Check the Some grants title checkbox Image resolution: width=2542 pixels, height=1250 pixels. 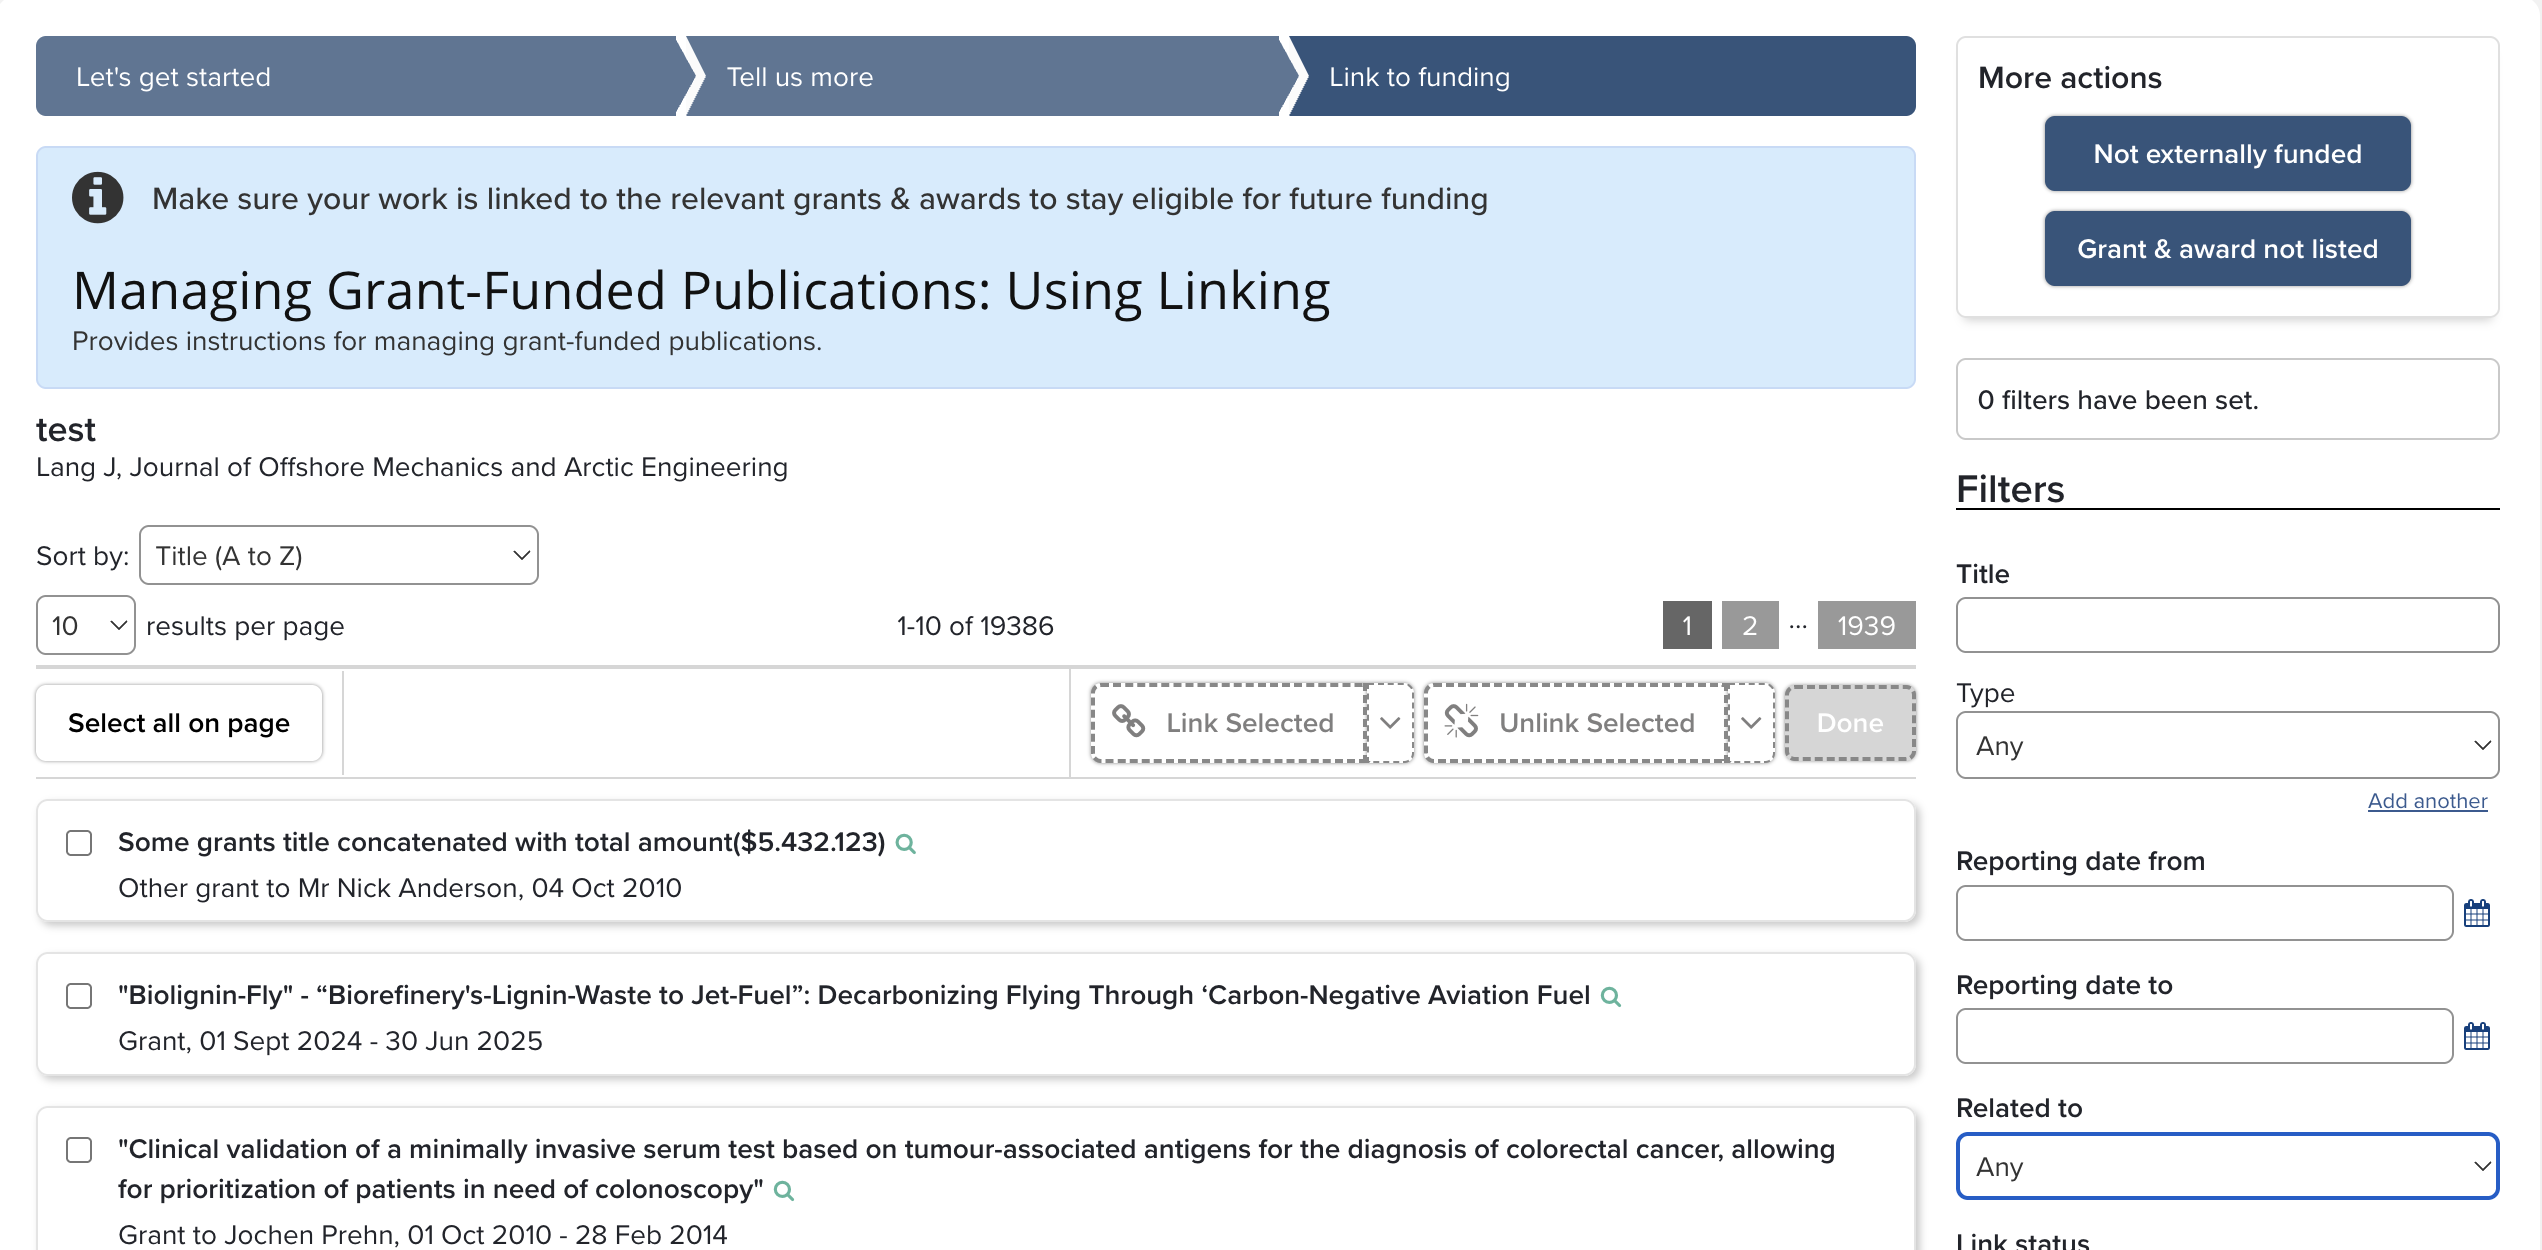79,843
